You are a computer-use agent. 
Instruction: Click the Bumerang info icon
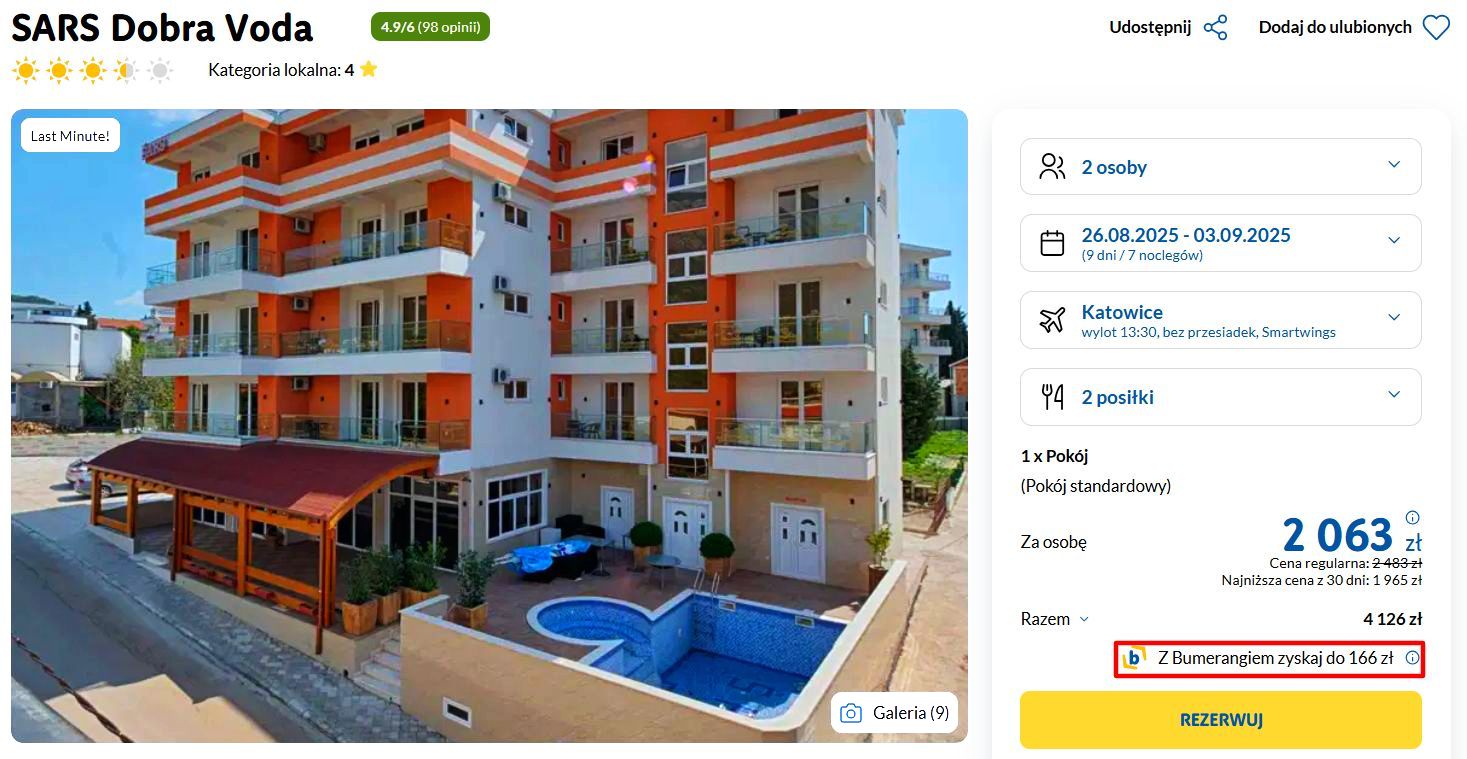[1412, 658]
